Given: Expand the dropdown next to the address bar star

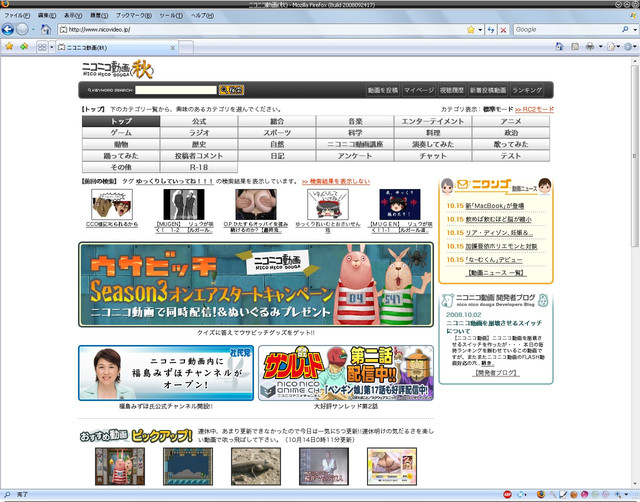Looking at the screenshot, I should coord(480,30).
